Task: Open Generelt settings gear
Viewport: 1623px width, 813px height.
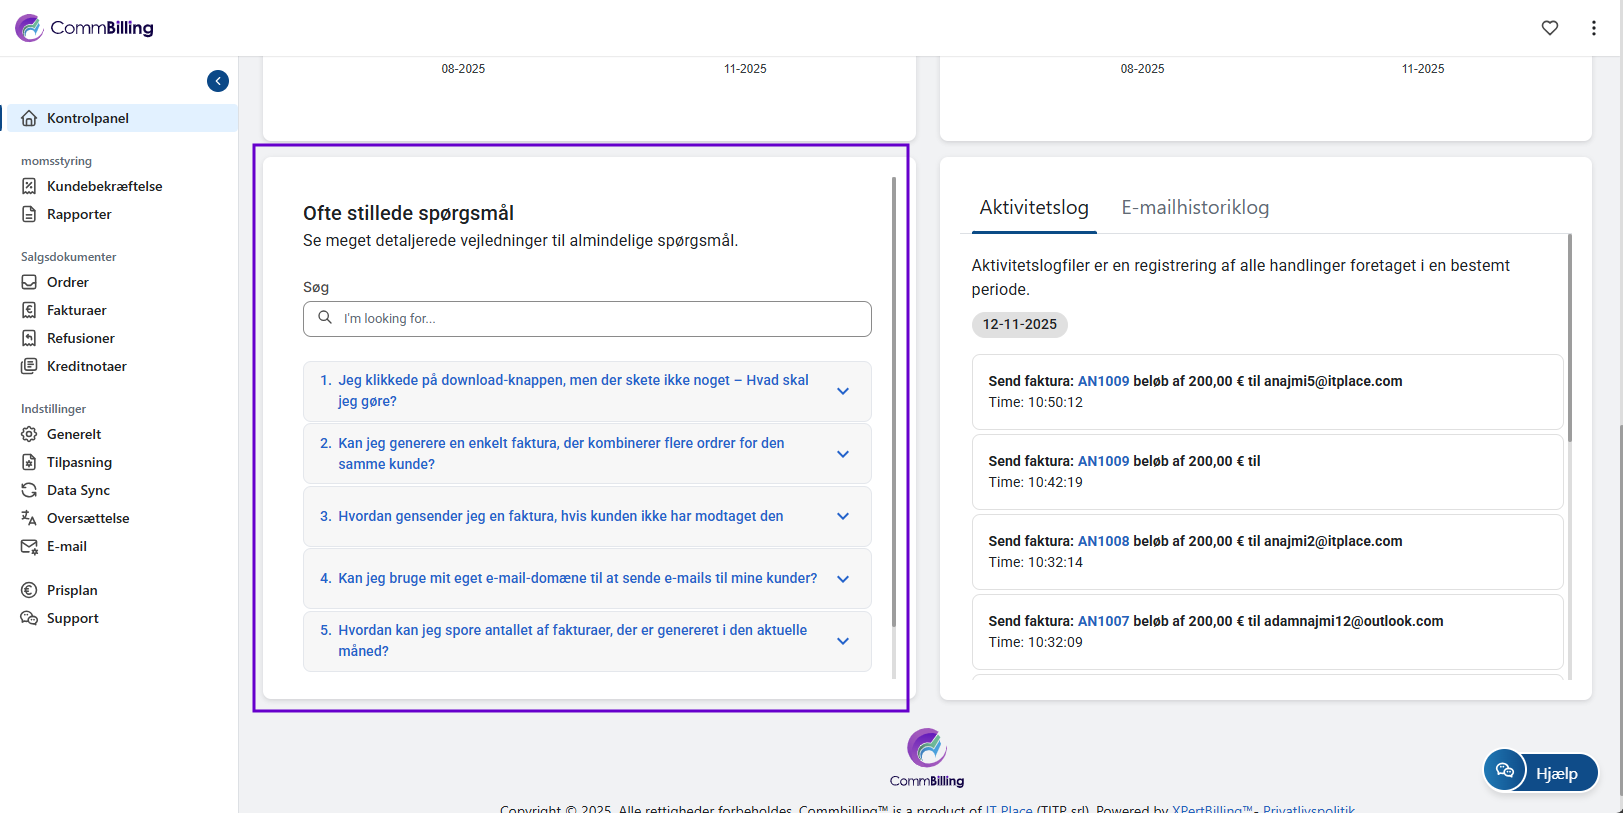Action: pos(29,434)
